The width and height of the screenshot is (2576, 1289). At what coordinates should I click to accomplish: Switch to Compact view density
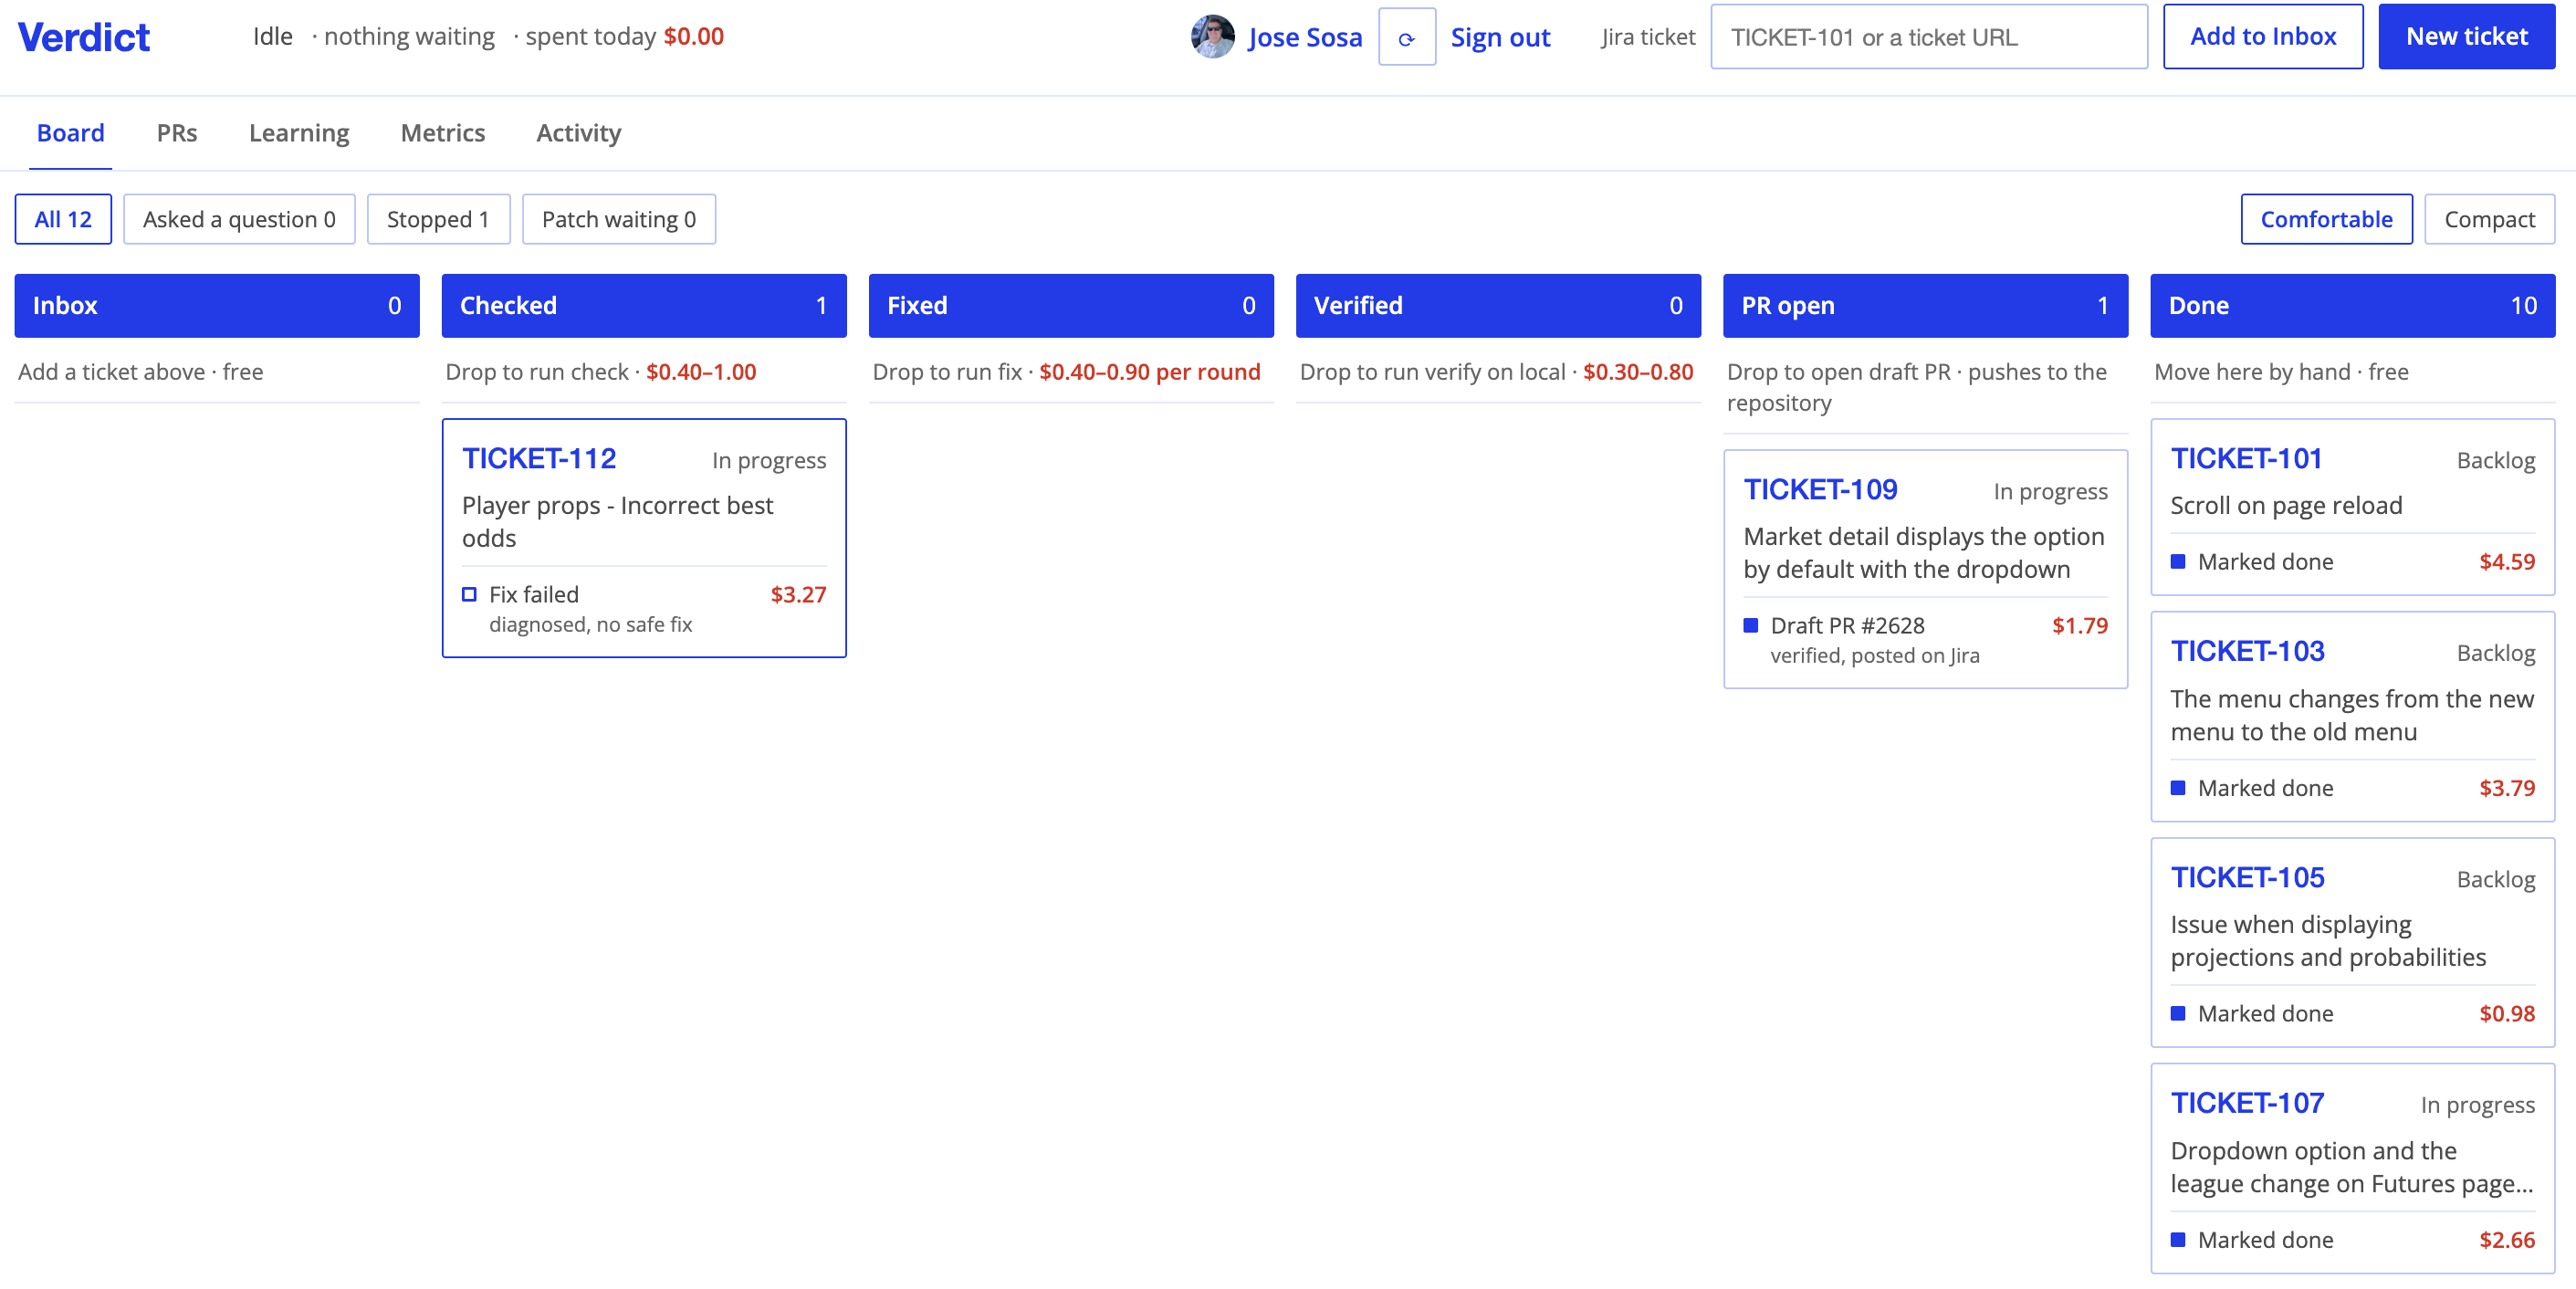(x=2489, y=219)
